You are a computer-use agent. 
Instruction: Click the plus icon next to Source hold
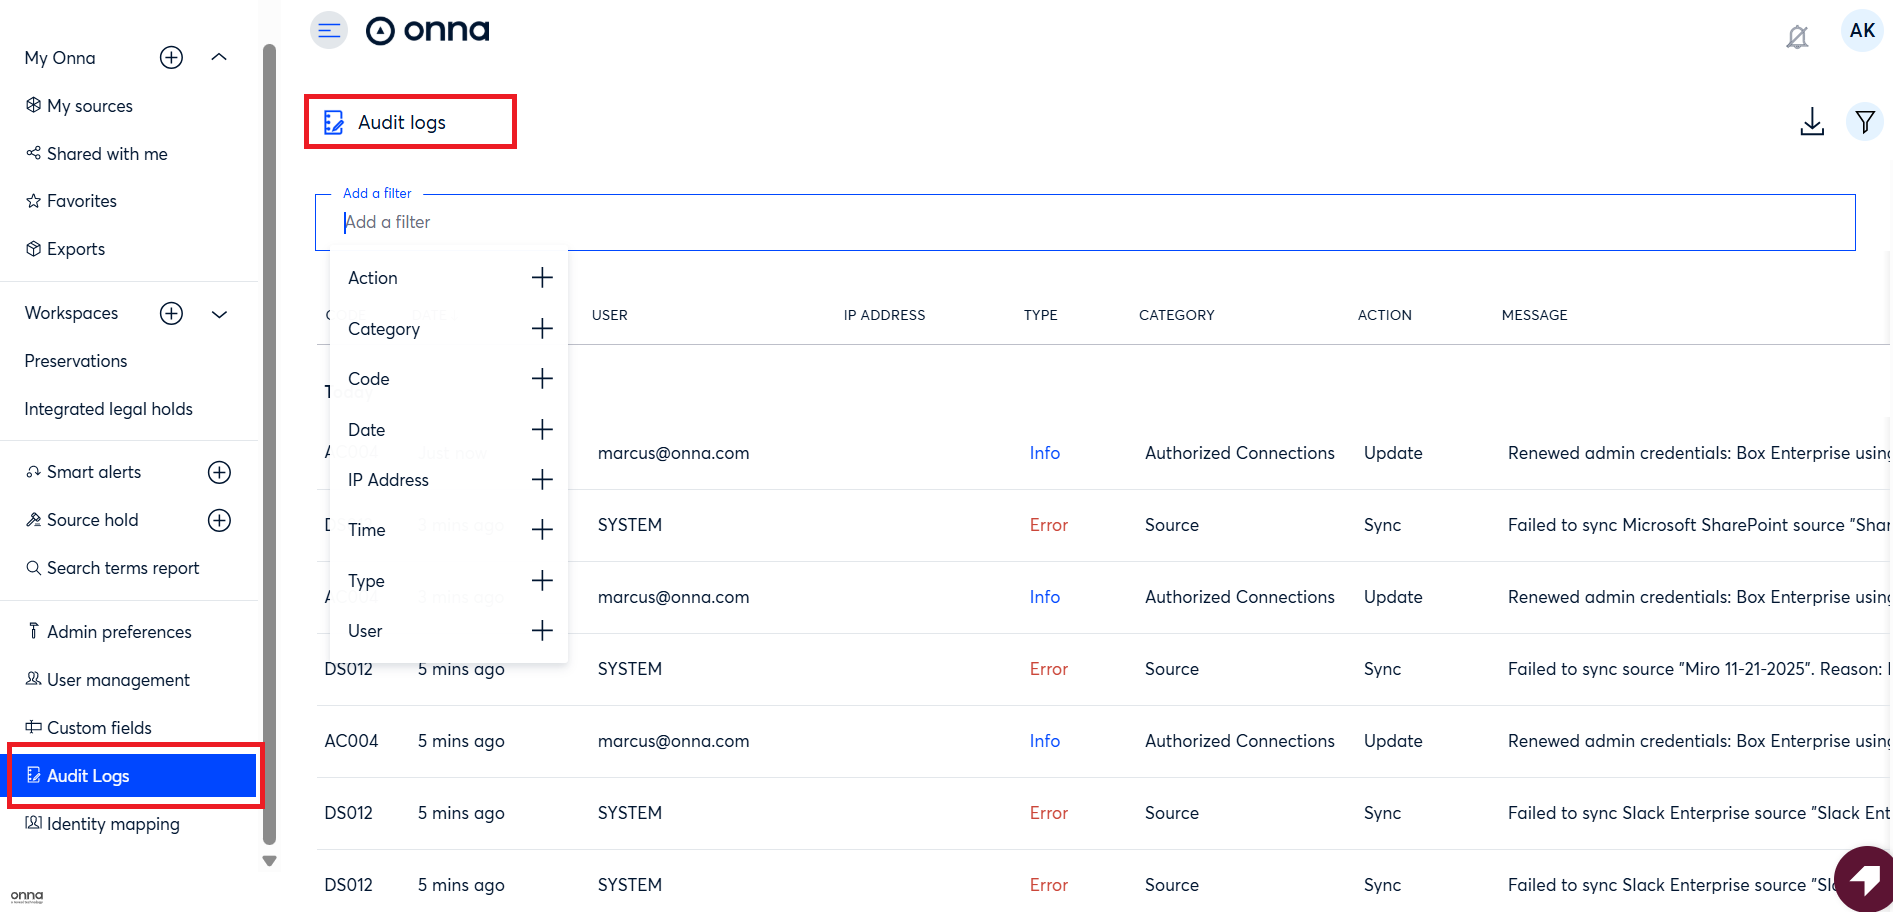219,520
